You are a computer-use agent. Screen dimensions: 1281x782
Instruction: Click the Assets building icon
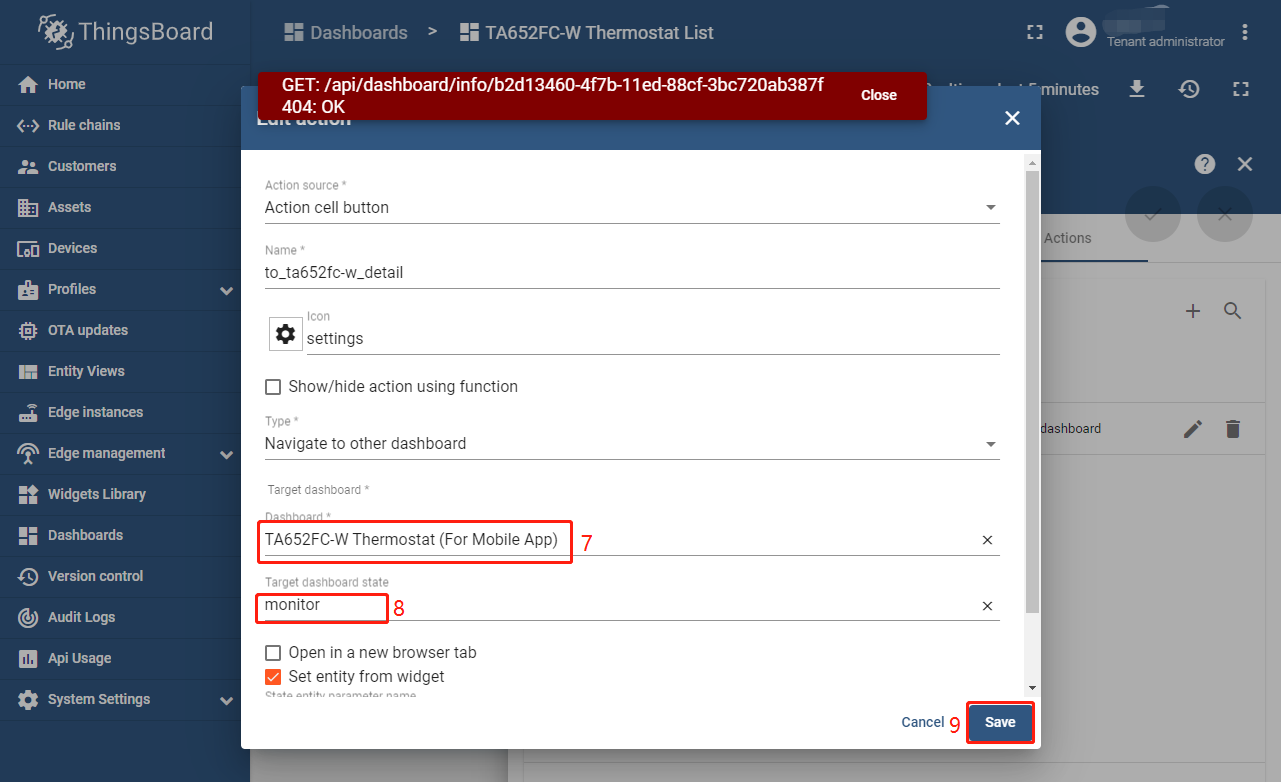coord(29,207)
